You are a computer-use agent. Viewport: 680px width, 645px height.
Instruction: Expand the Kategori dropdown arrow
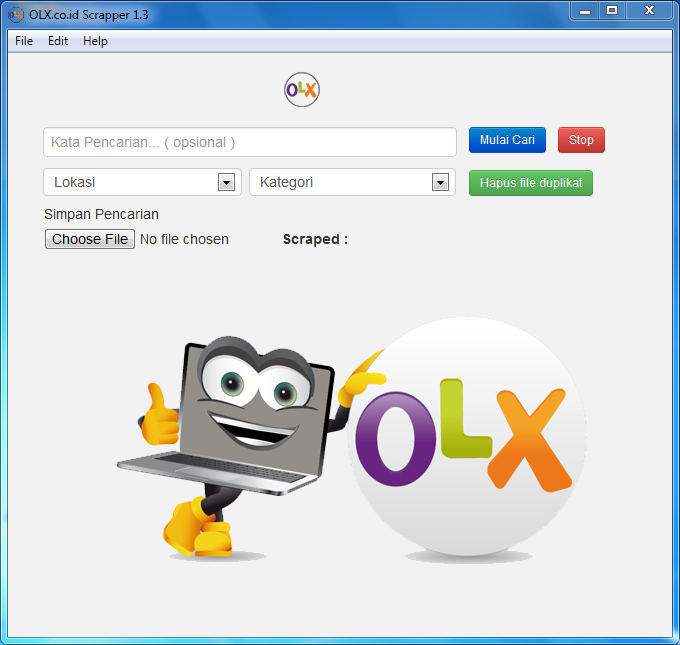point(440,182)
